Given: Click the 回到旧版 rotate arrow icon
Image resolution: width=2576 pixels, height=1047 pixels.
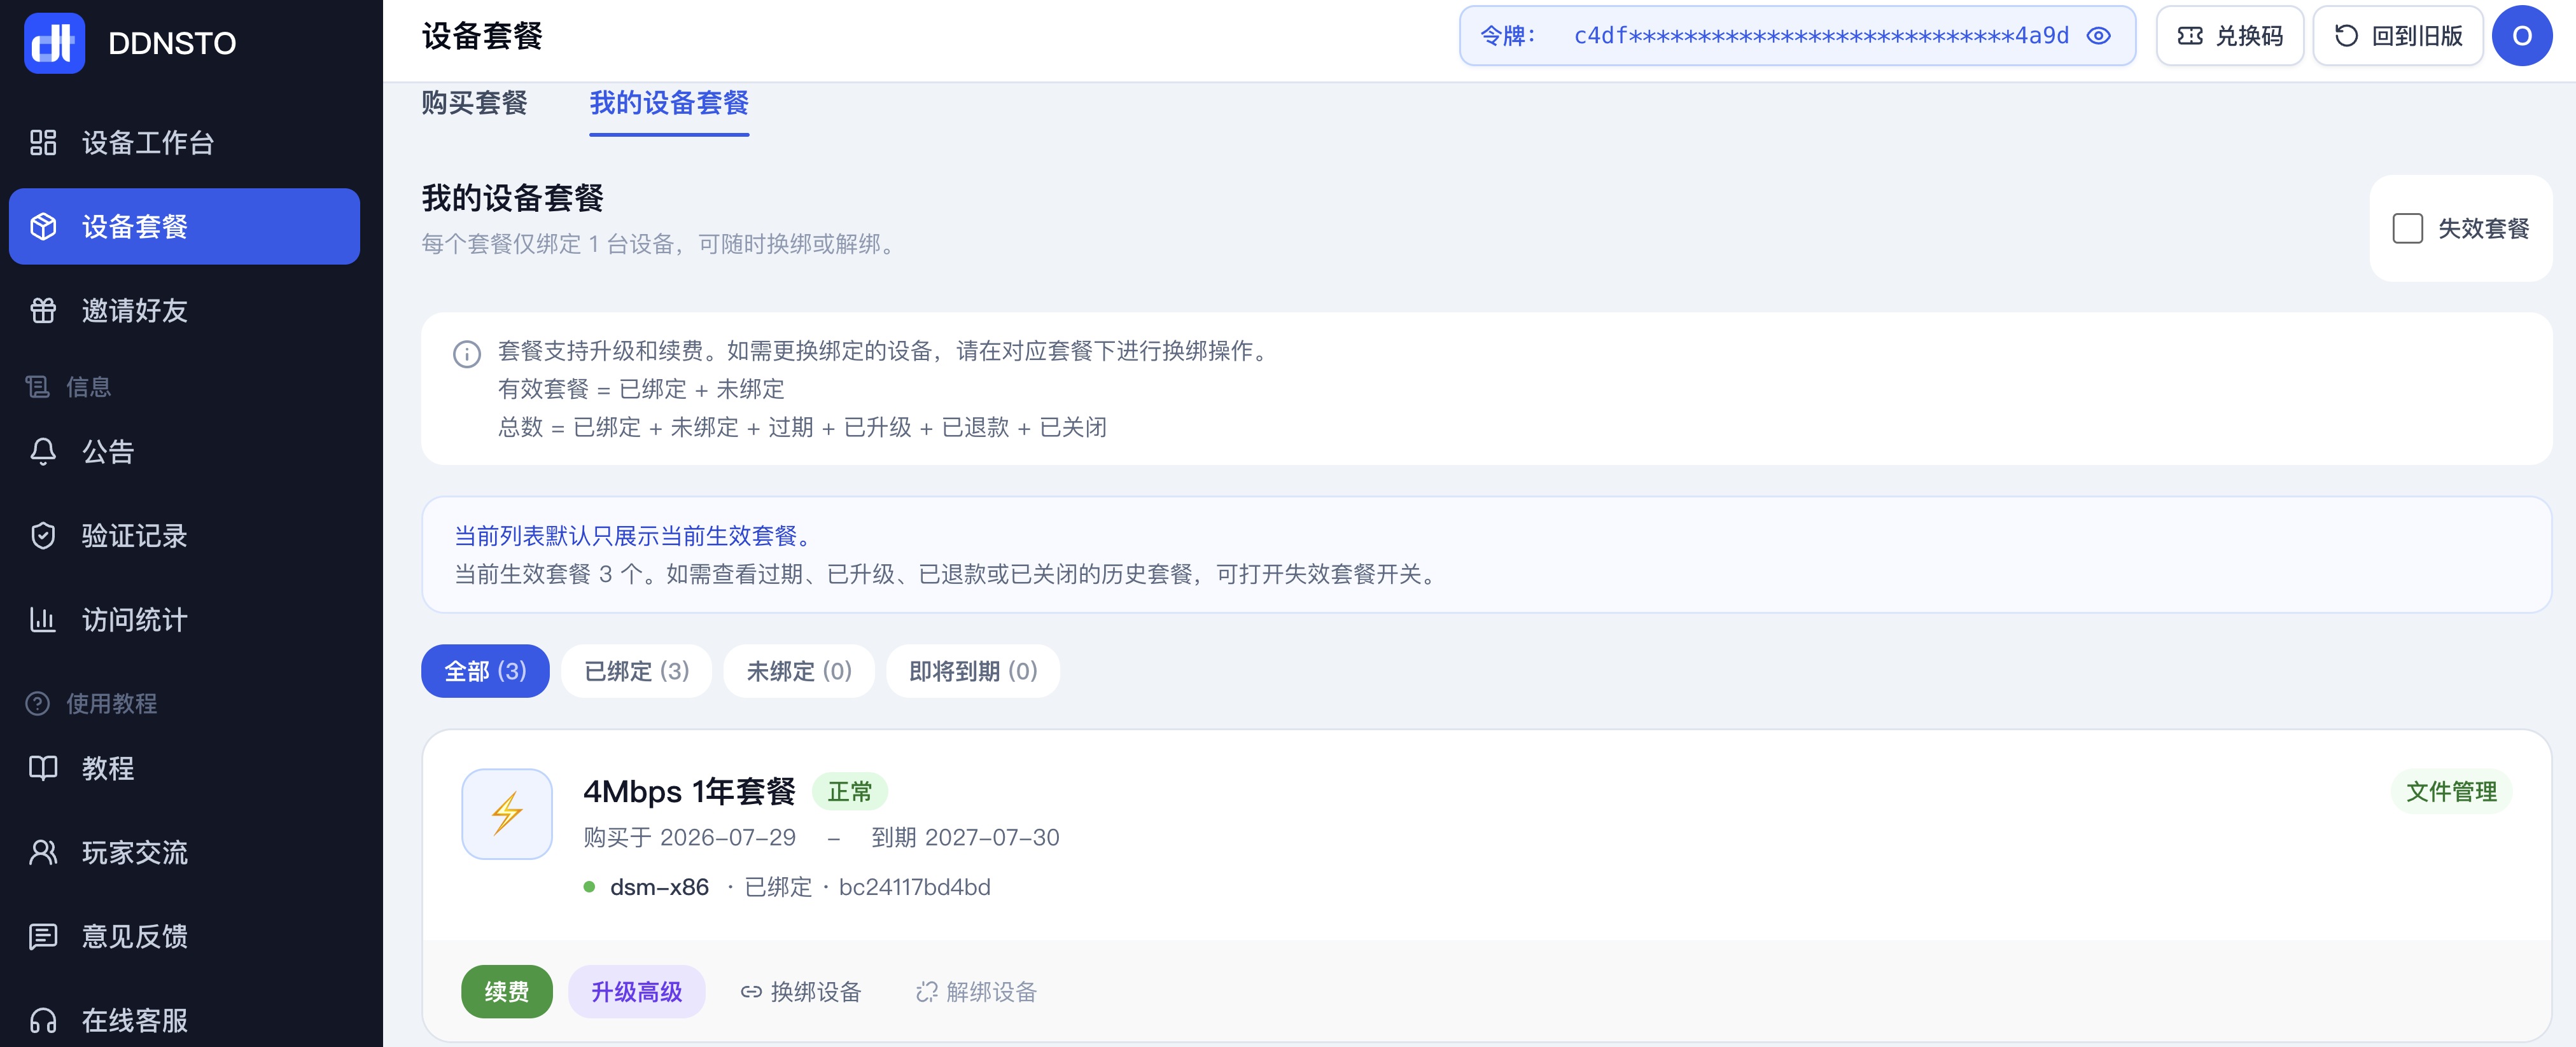Looking at the screenshot, I should 2346,36.
